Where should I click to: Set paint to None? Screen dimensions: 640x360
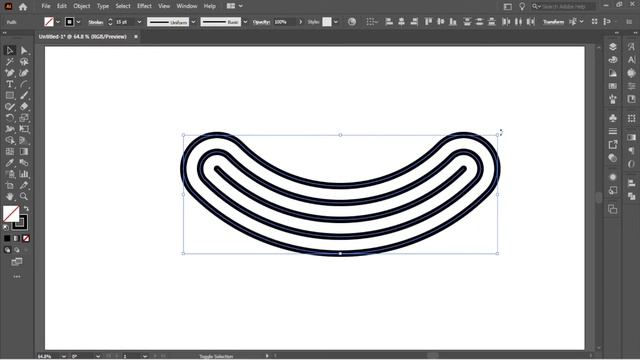coord(26,238)
